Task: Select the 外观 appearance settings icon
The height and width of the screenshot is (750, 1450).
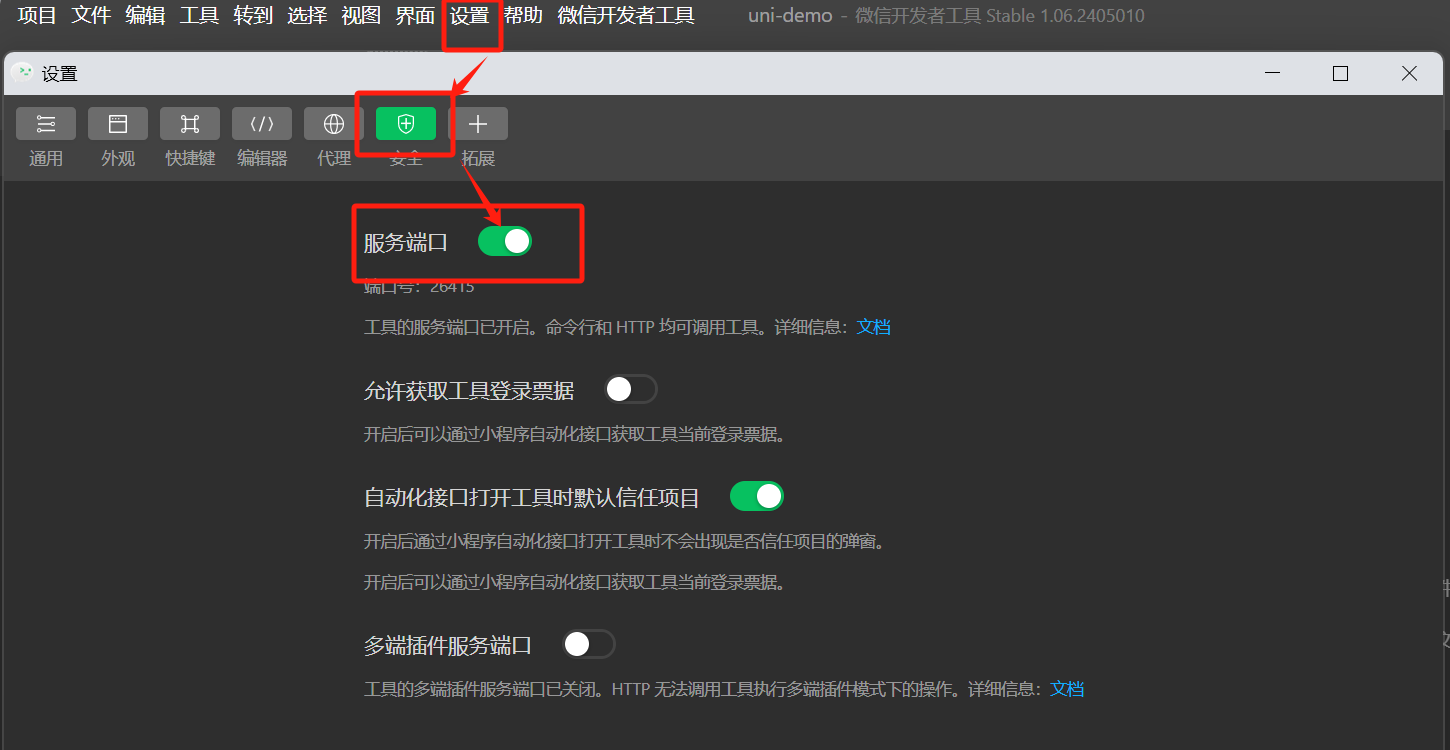Action: coord(118,123)
